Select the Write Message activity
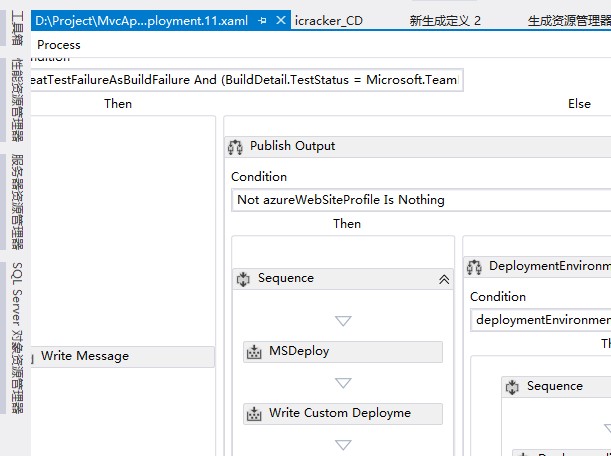The height and width of the screenshot is (456, 611). [x=122, y=357]
